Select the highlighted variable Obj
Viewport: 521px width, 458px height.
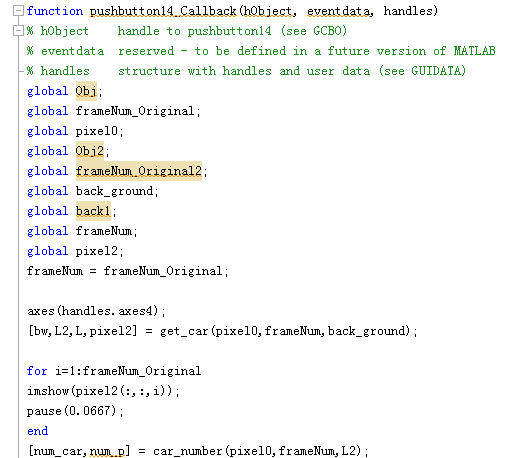(x=86, y=91)
